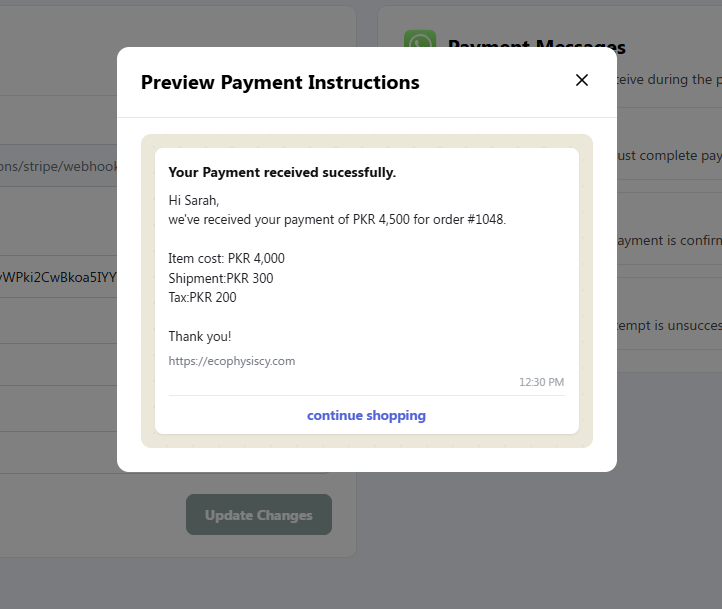Select the 'ust complete pay' message row
The height and width of the screenshot is (609, 722).
670,156
